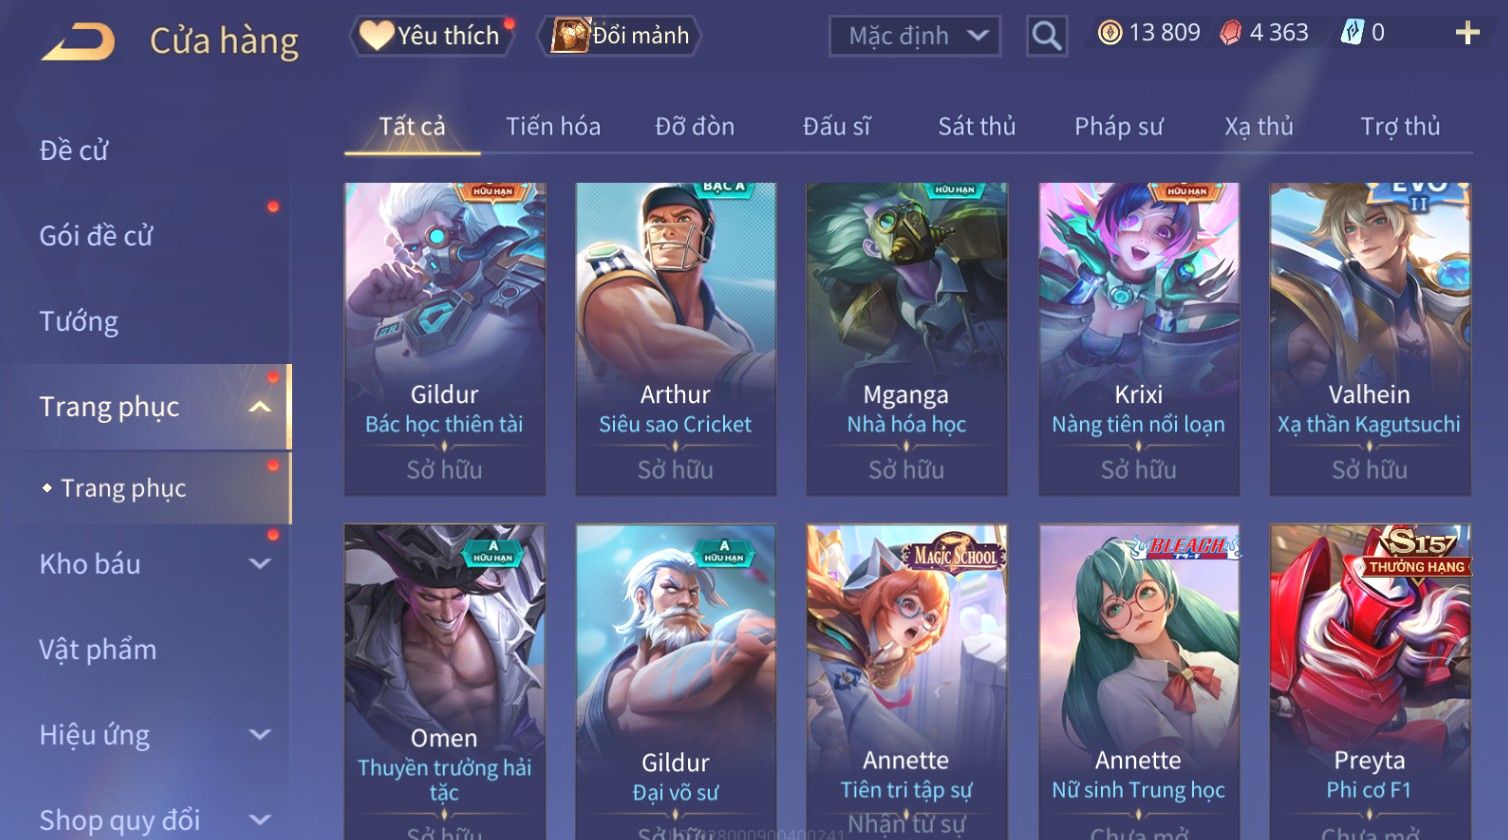Open Valhein Xạ thần Kagutsuchi skin card
1508x840 pixels.
coord(1370,339)
